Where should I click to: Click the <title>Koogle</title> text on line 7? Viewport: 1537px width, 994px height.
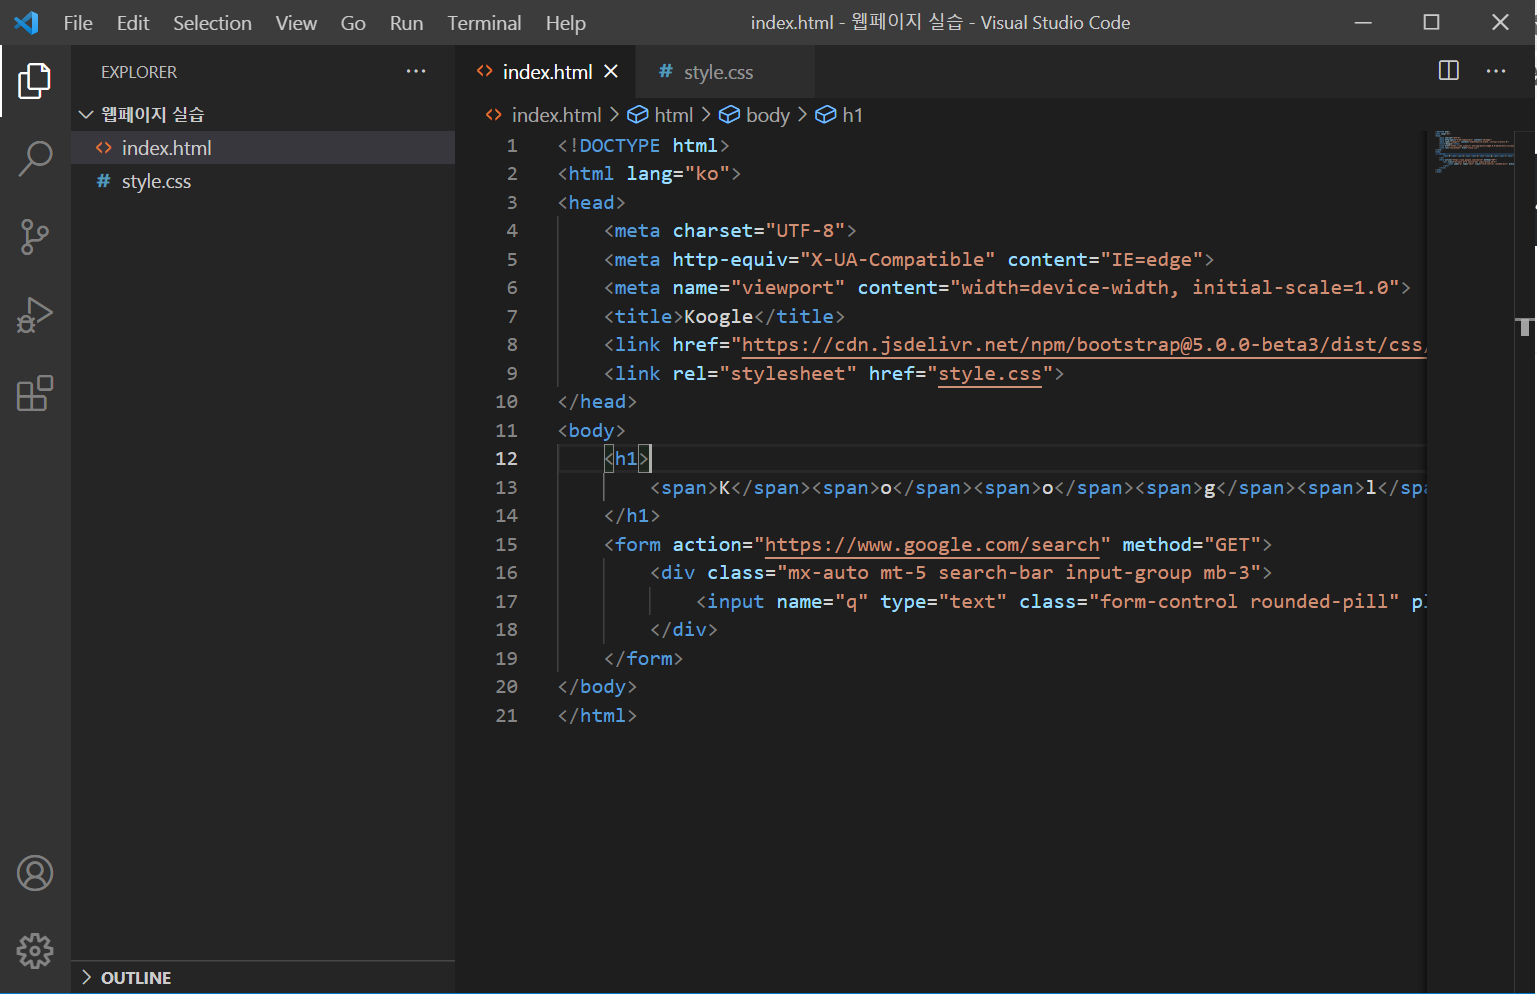coord(724,317)
